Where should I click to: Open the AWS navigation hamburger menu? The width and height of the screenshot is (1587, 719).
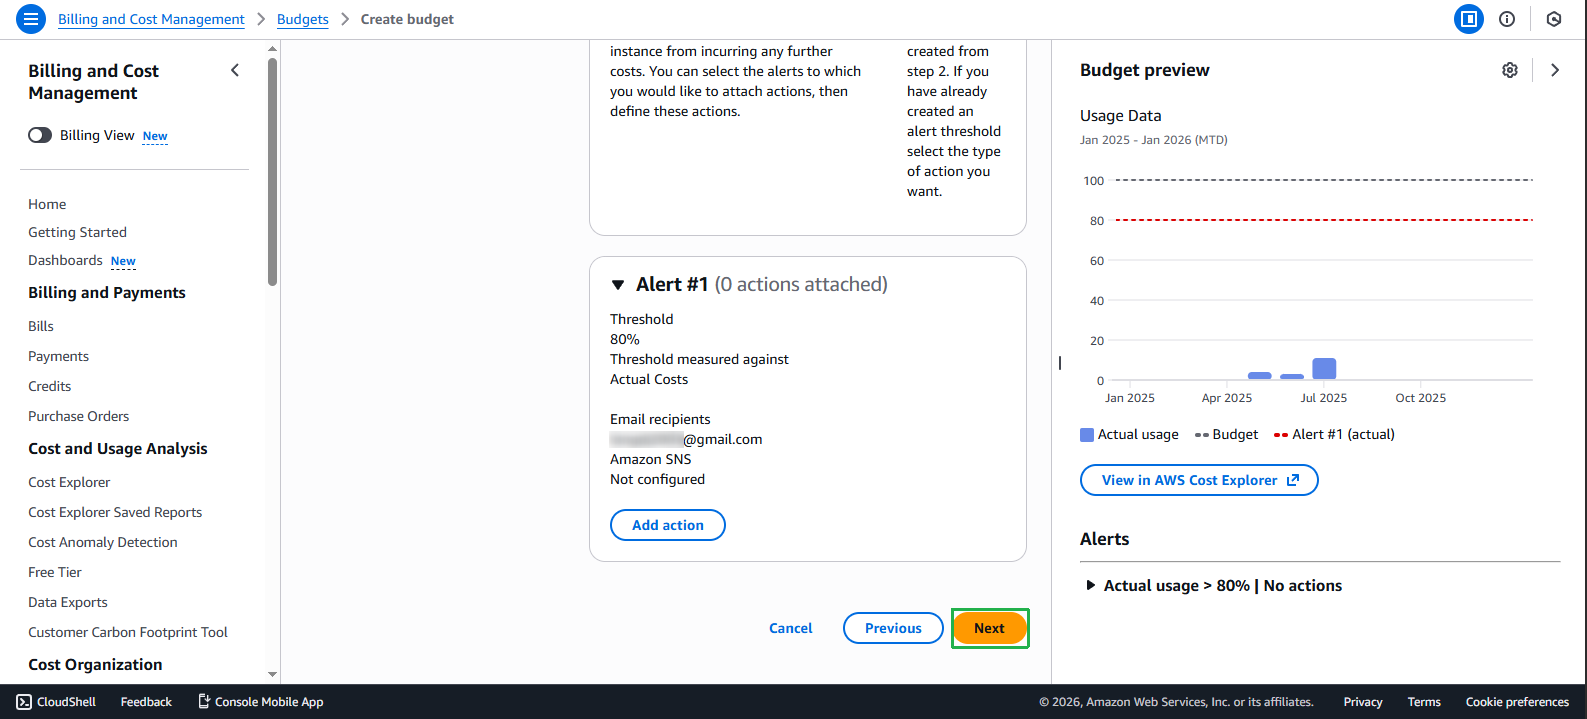(29, 18)
